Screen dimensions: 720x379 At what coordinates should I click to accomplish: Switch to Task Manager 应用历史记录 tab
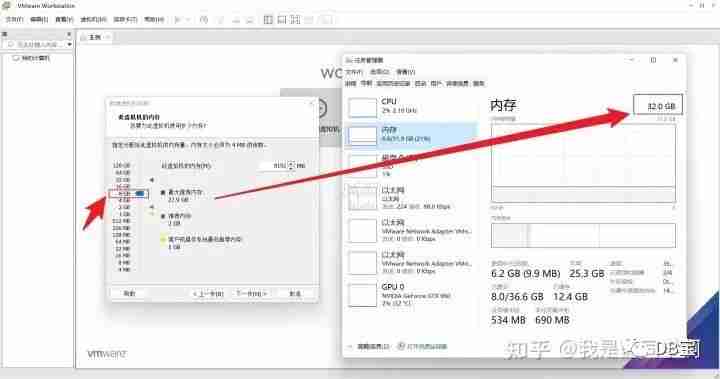click(x=394, y=84)
